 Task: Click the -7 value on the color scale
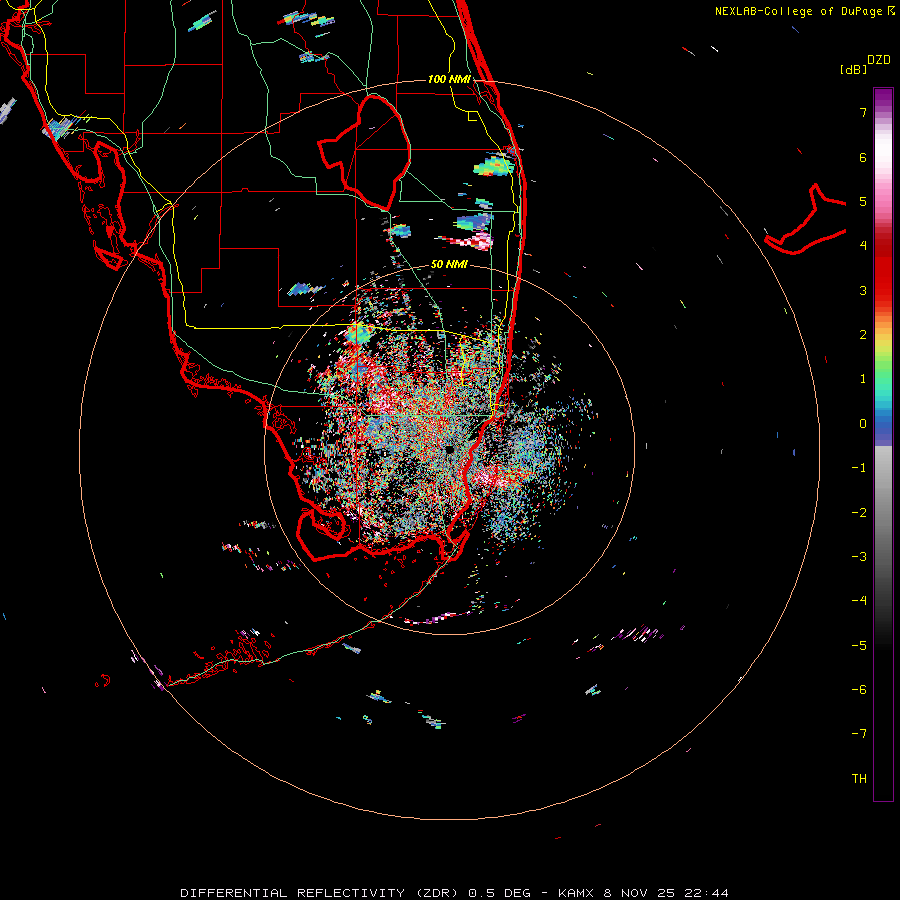pos(859,734)
